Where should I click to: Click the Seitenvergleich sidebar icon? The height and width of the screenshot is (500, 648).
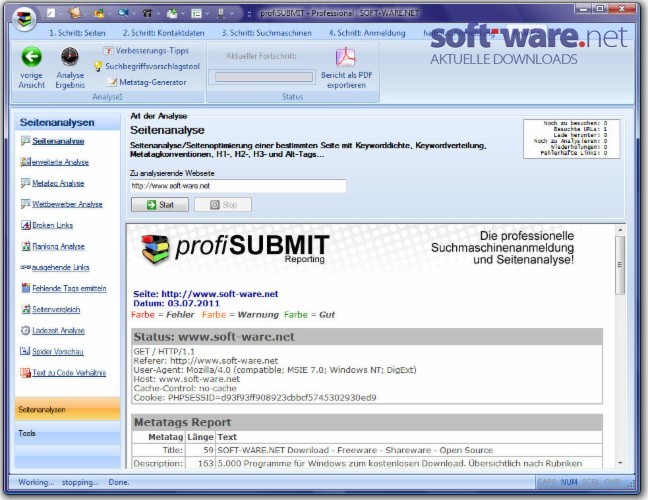26,309
